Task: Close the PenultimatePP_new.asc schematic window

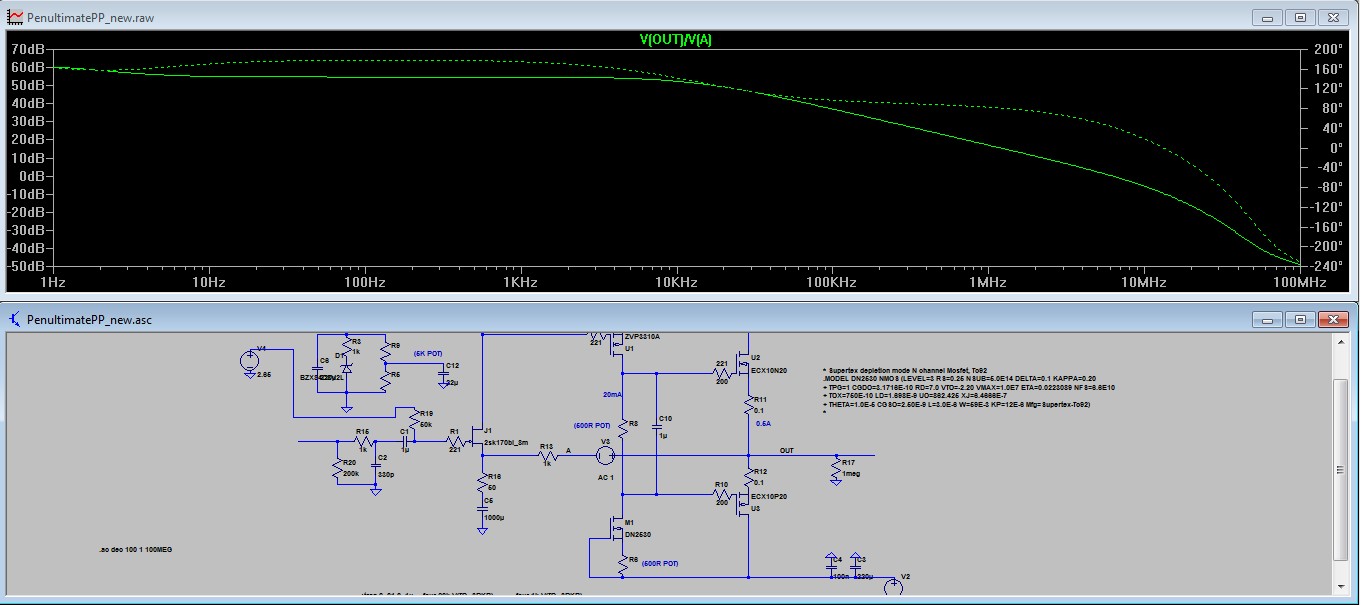Action: pos(1332,319)
